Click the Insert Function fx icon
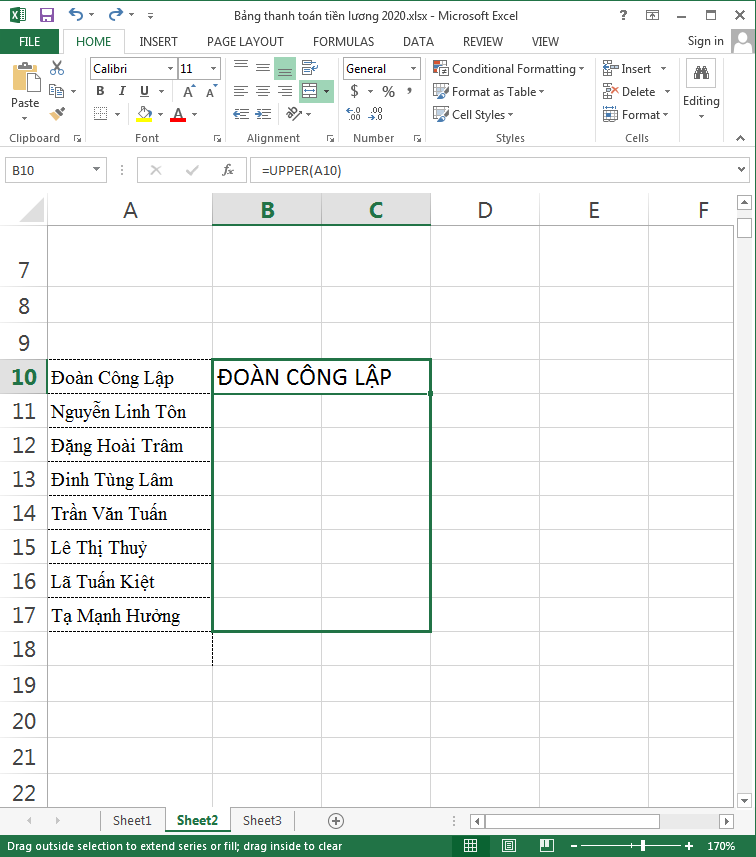The image size is (756, 857). pyautogui.click(x=227, y=171)
